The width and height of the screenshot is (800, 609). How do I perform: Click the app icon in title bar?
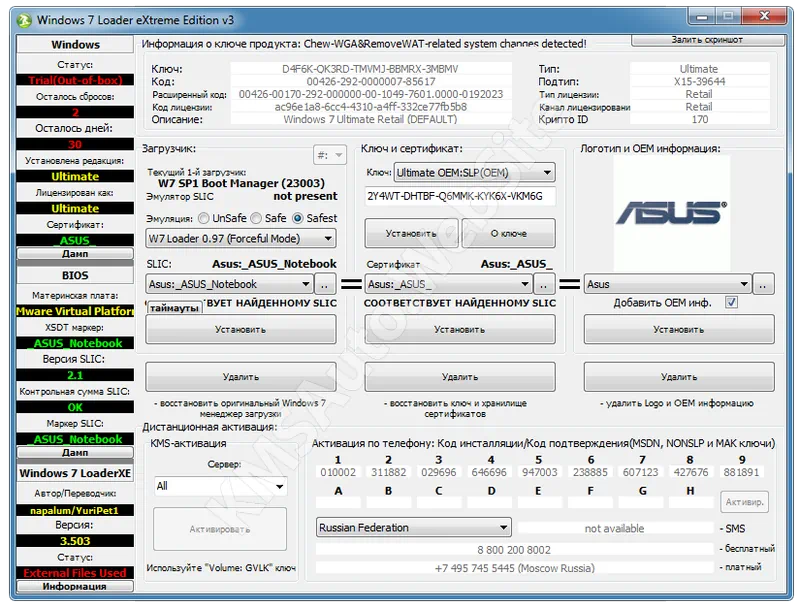tap(24, 20)
